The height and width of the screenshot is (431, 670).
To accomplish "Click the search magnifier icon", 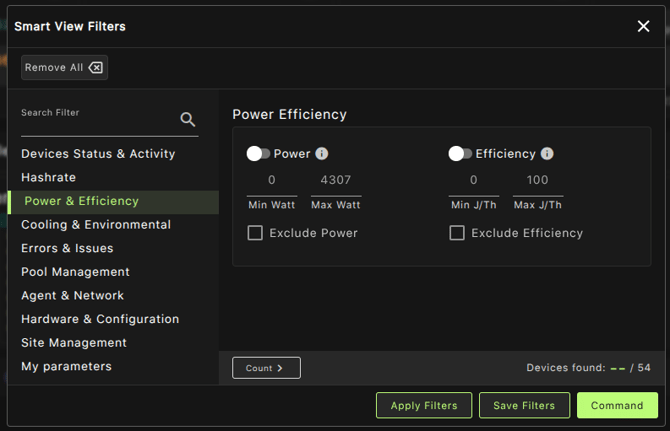I will coord(188,120).
